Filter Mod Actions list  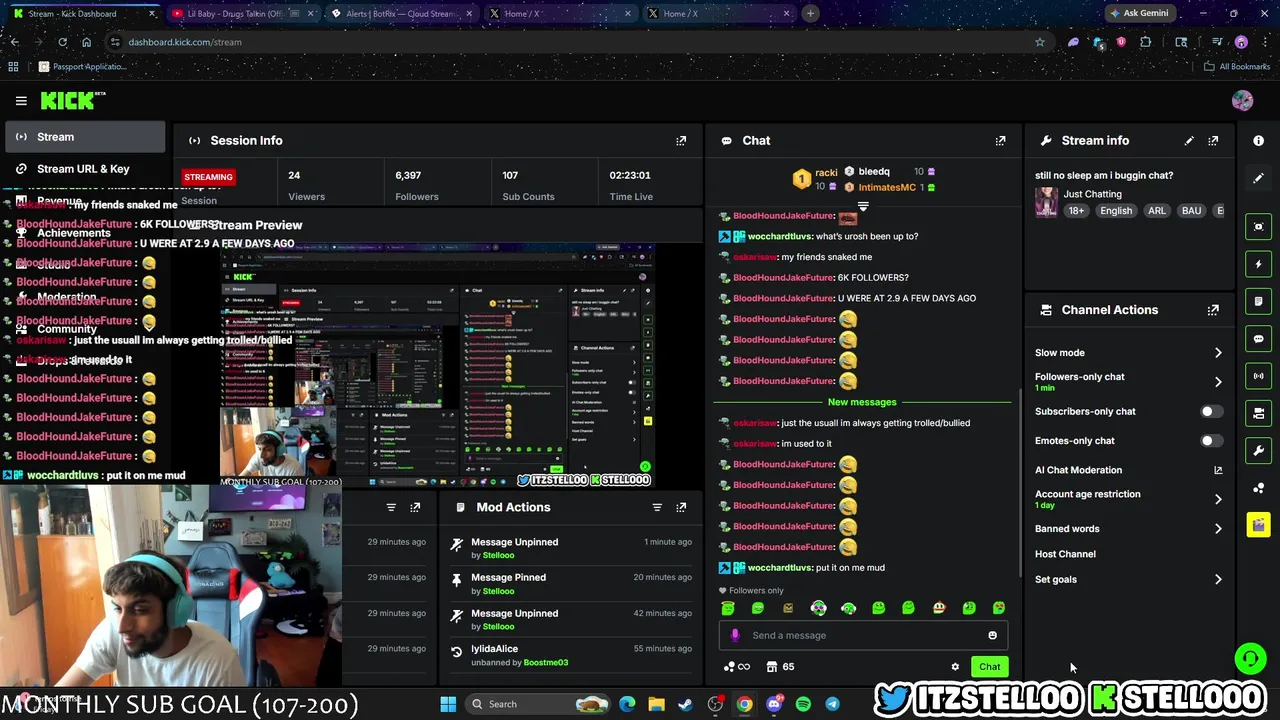pos(657,507)
